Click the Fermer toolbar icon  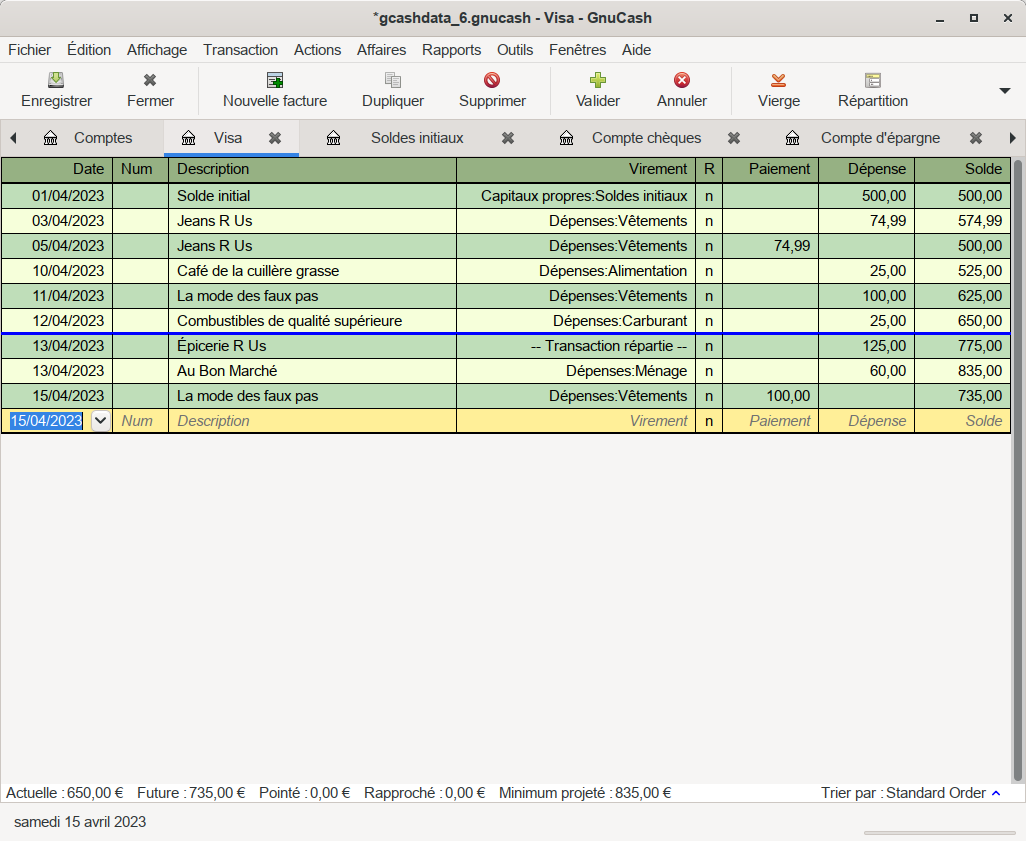point(150,81)
